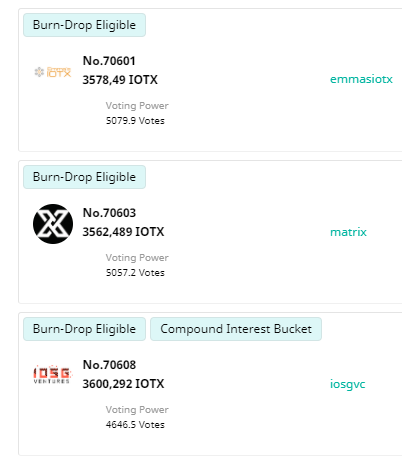Click the Compound Interest Bucket tag
Image resolution: width=402 pixels, height=472 pixels.
[x=236, y=329]
